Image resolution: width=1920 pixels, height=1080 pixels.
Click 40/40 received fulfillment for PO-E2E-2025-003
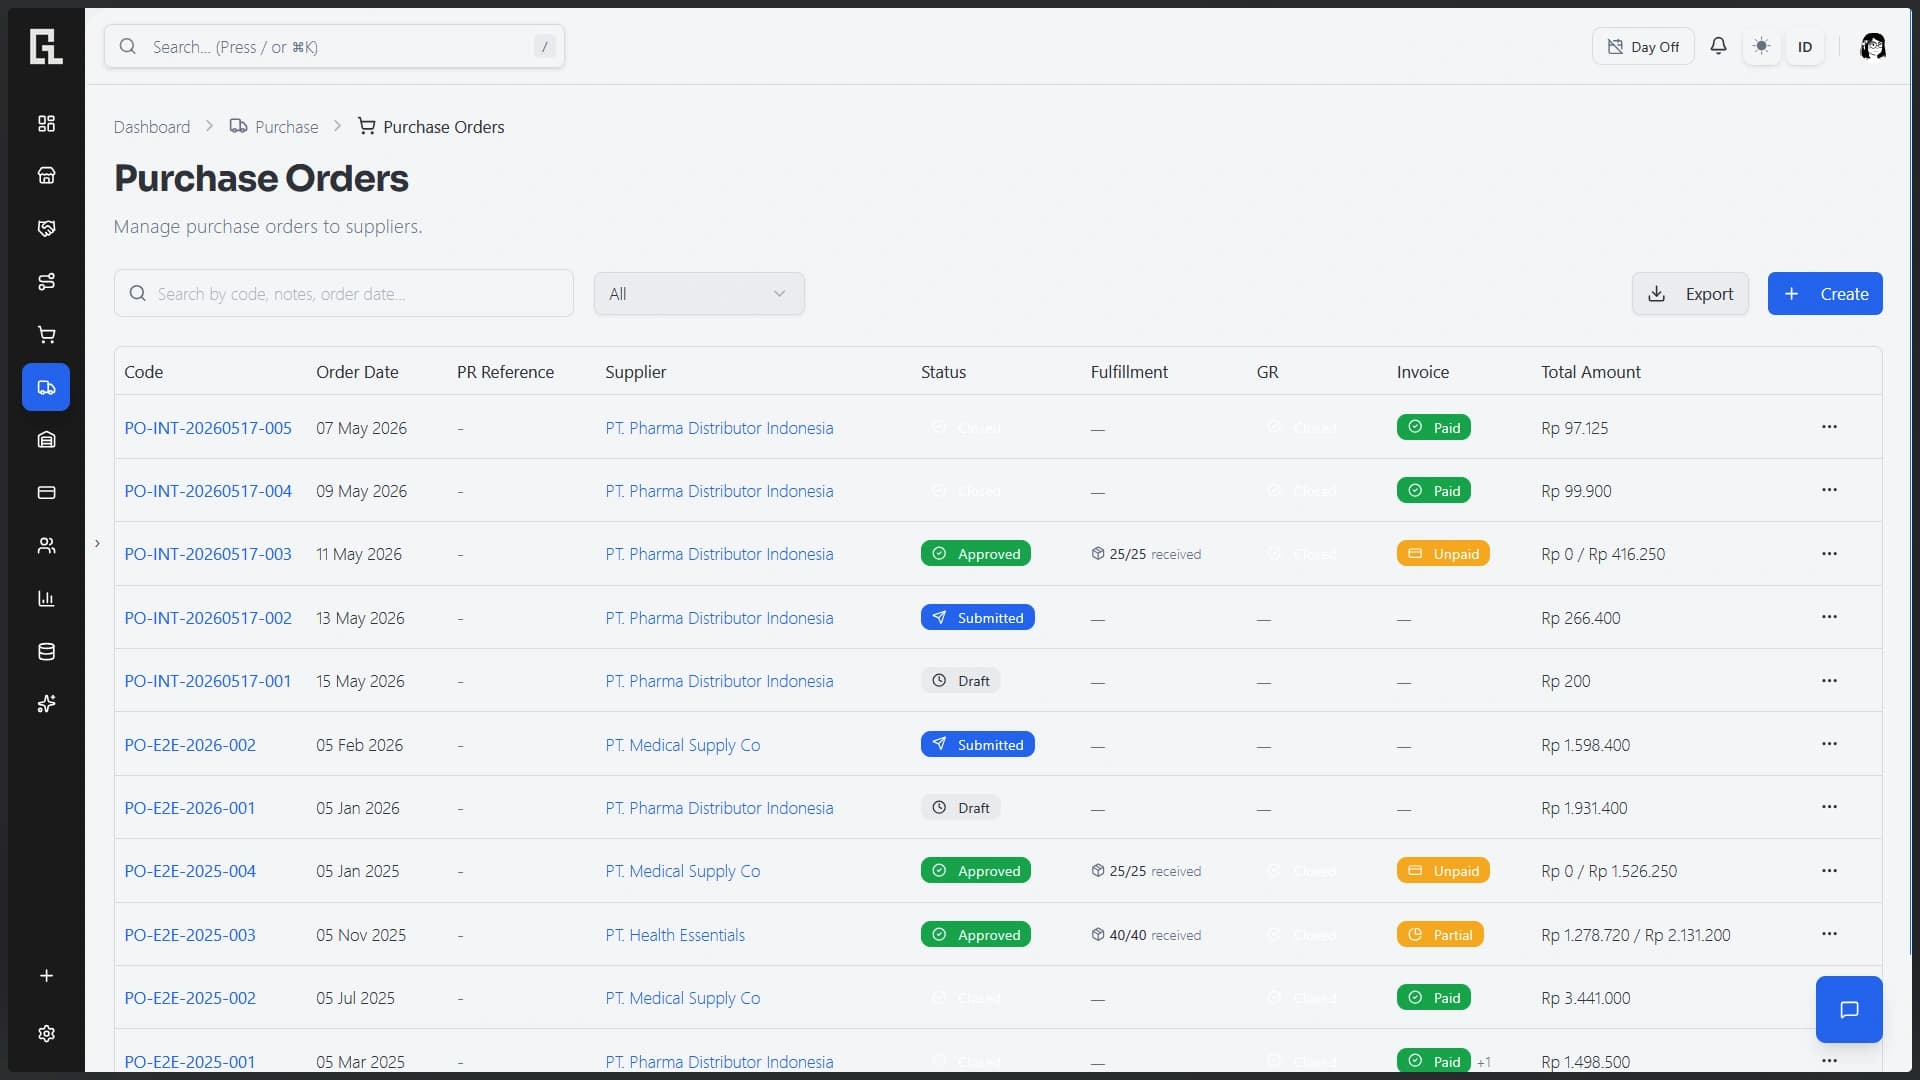tap(1146, 935)
